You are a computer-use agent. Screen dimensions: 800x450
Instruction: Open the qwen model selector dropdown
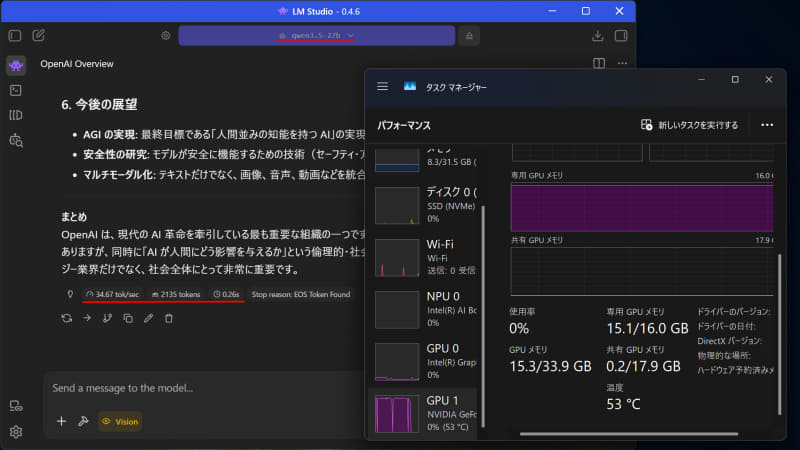pos(316,36)
